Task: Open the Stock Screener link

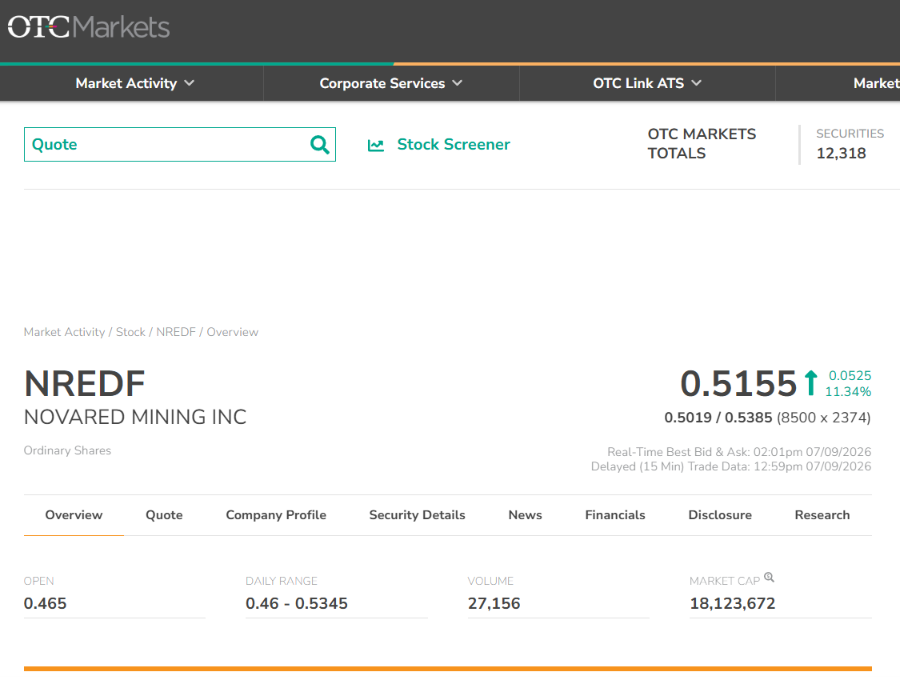Action: (453, 144)
